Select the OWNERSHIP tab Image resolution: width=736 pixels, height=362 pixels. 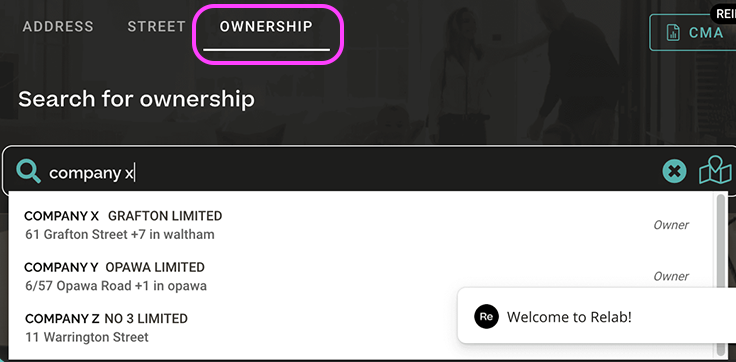[266, 27]
